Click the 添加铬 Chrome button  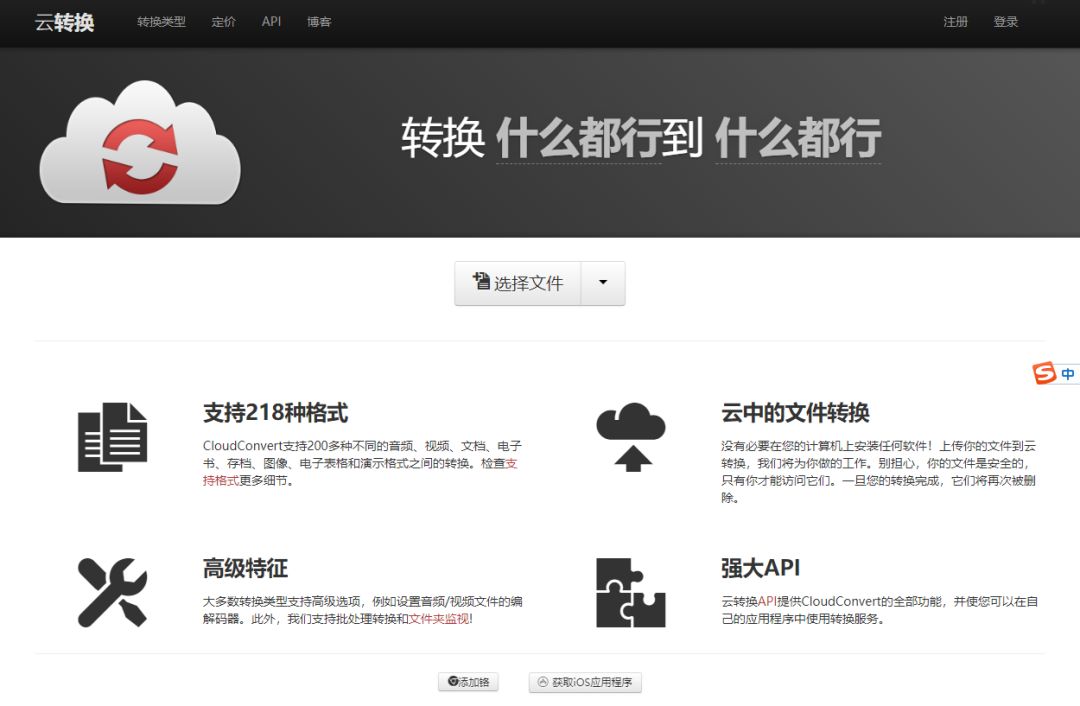468,682
